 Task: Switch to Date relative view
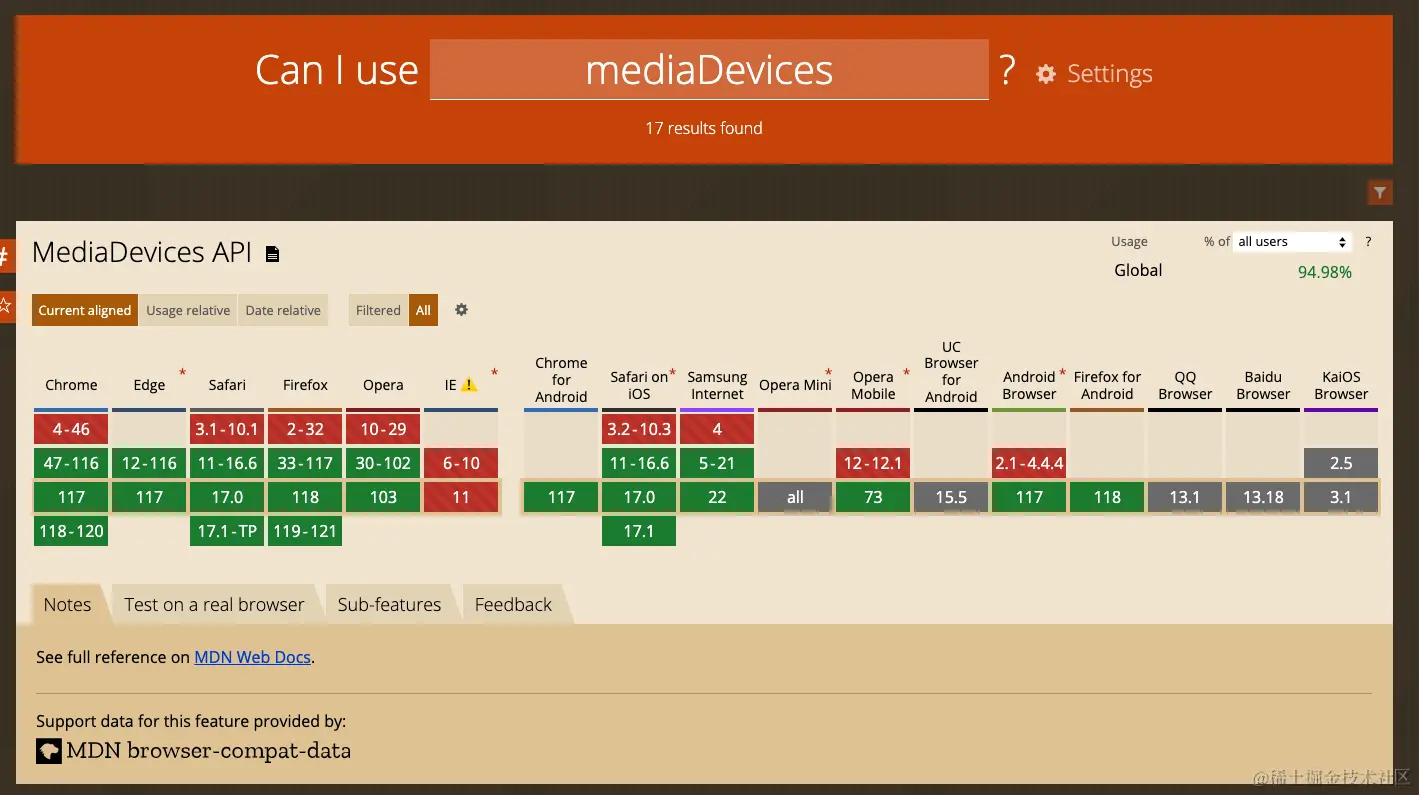[x=283, y=310]
